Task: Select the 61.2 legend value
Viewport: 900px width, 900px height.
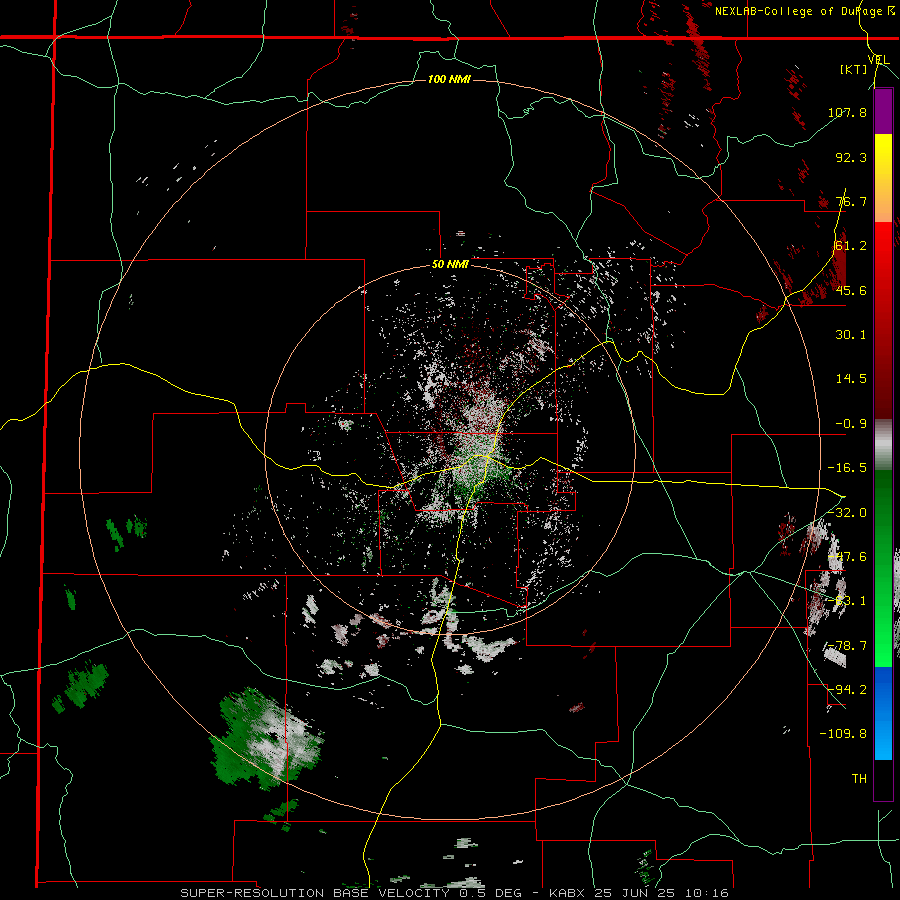Action: tap(851, 246)
